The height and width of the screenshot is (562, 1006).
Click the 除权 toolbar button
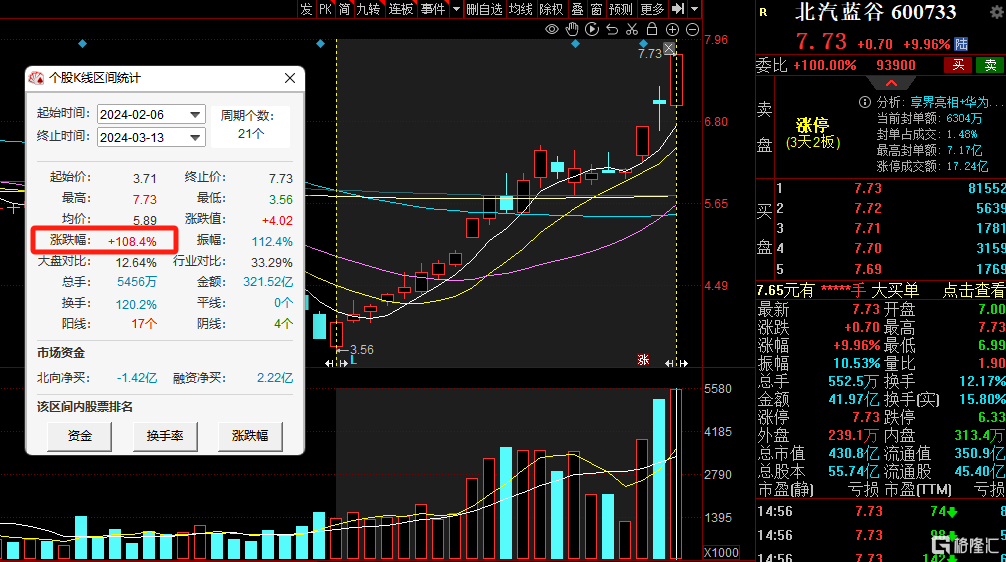coord(551,9)
